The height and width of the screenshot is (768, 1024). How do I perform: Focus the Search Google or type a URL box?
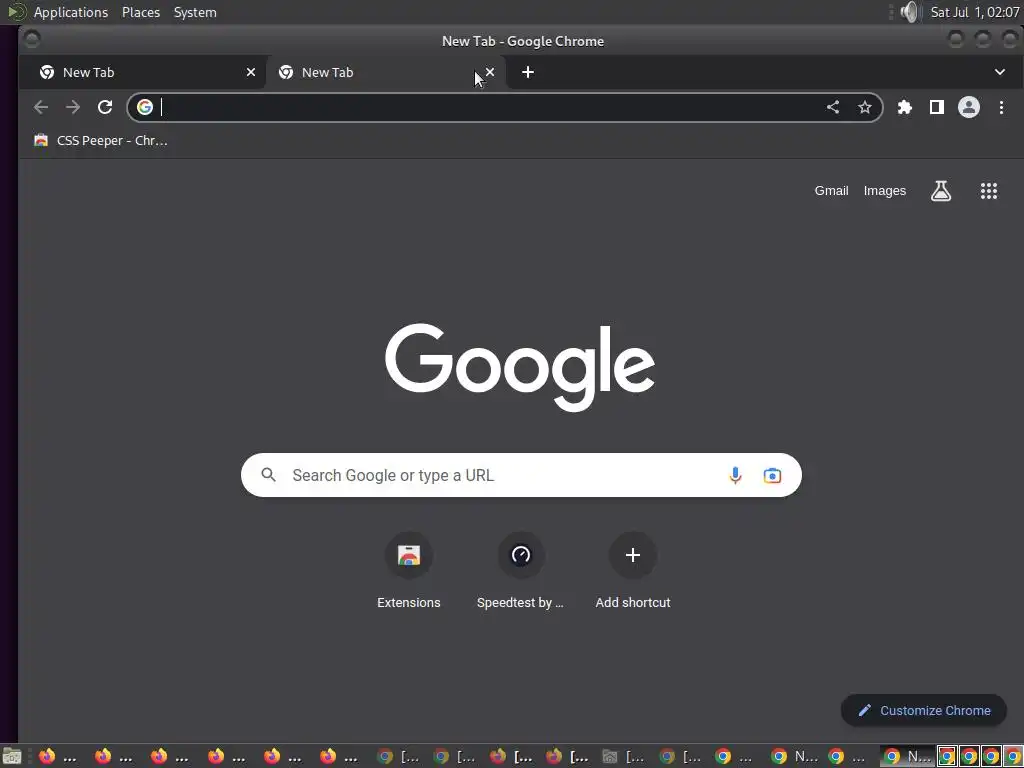tap(521, 475)
